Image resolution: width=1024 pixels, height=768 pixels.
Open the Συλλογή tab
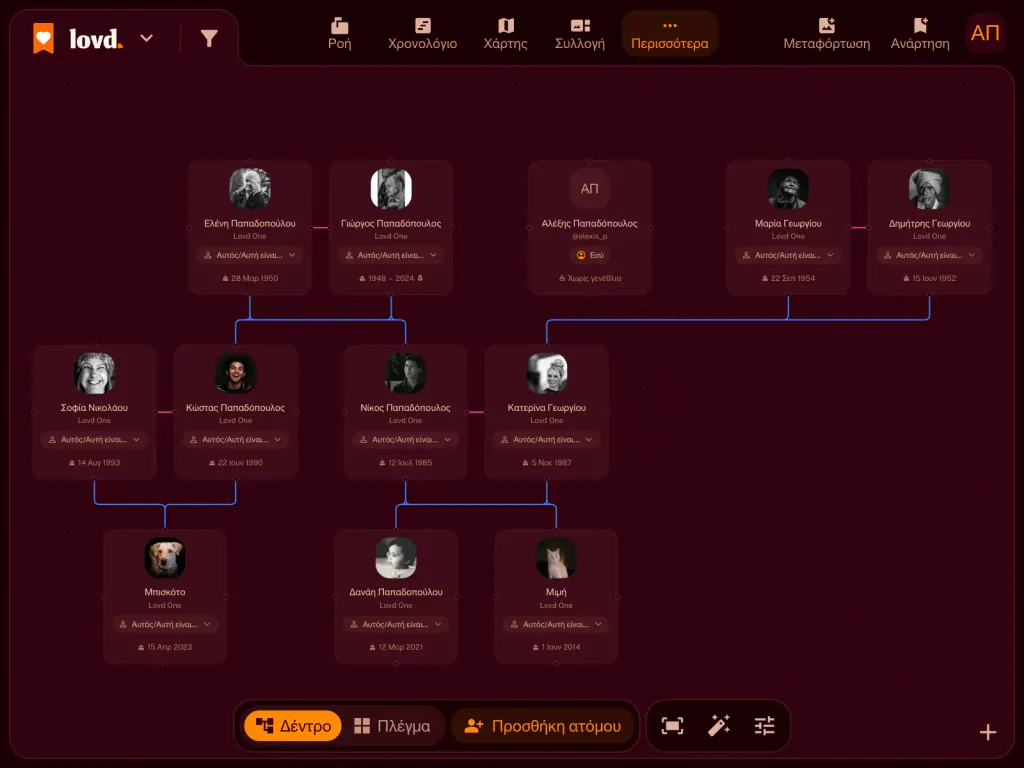pos(580,34)
